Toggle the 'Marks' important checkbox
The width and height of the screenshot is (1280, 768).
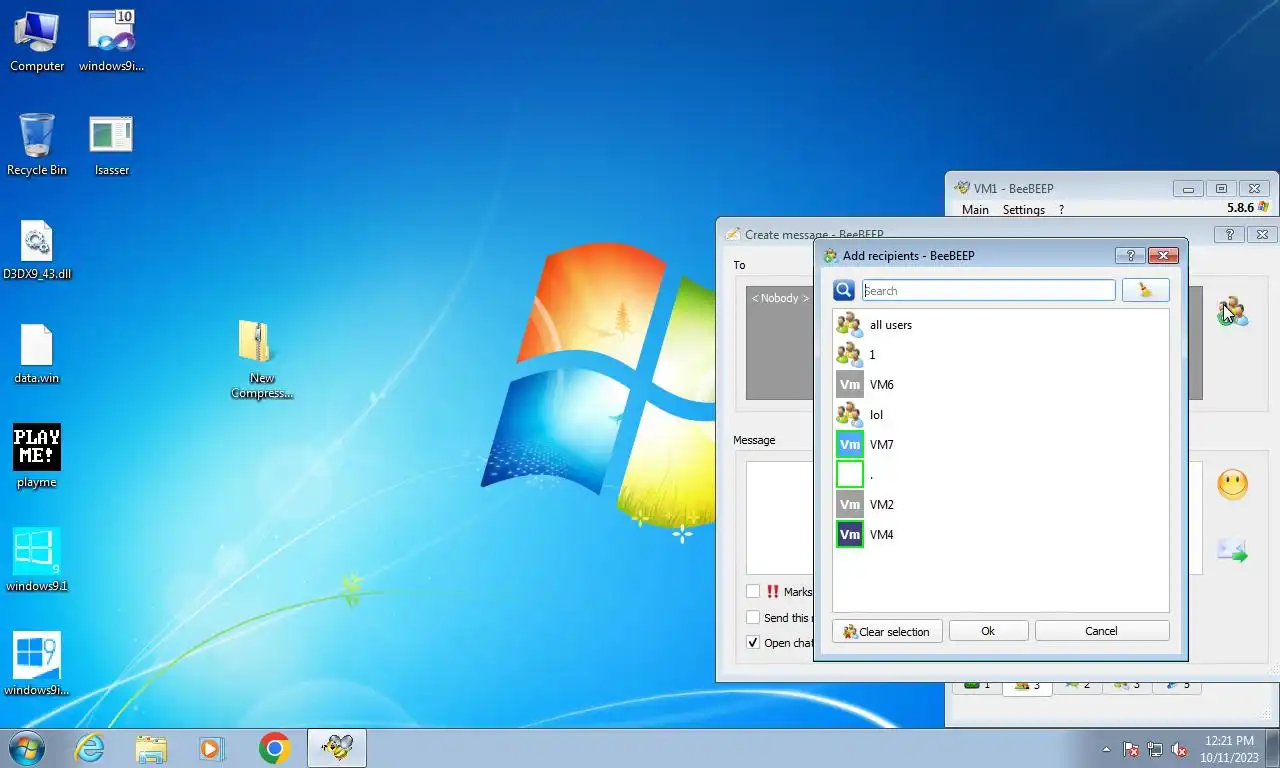coord(753,591)
